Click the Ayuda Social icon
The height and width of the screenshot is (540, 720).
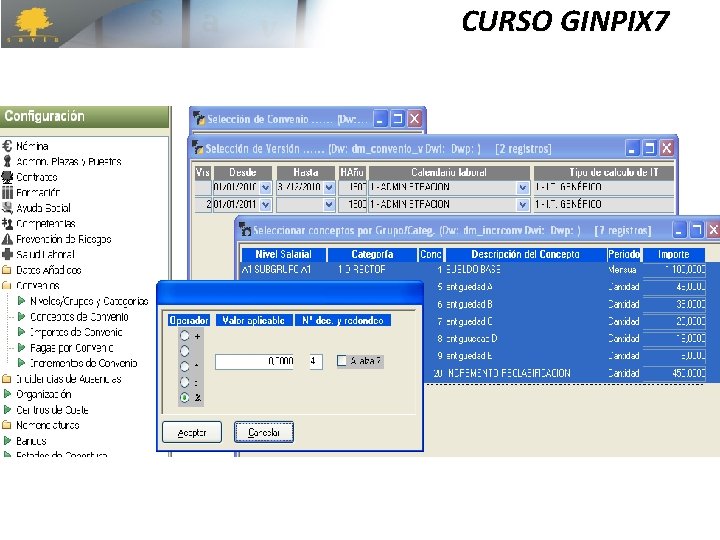(7, 208)
